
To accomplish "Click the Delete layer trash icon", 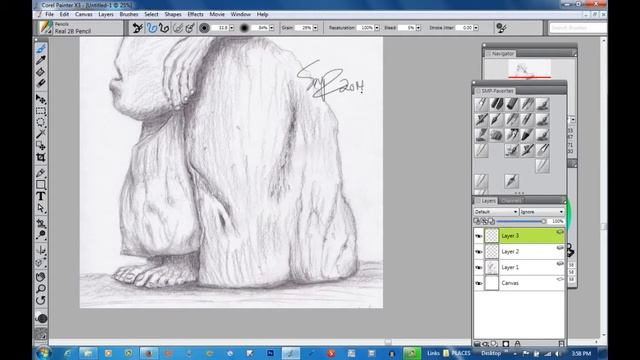I will [x=561, y=344].
